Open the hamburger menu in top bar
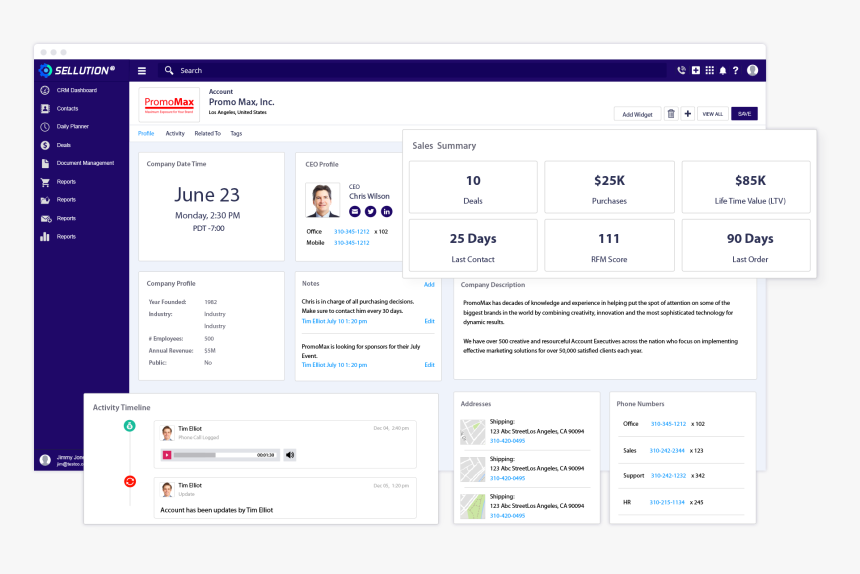The image size is (860, 574). tap(142, 71)
